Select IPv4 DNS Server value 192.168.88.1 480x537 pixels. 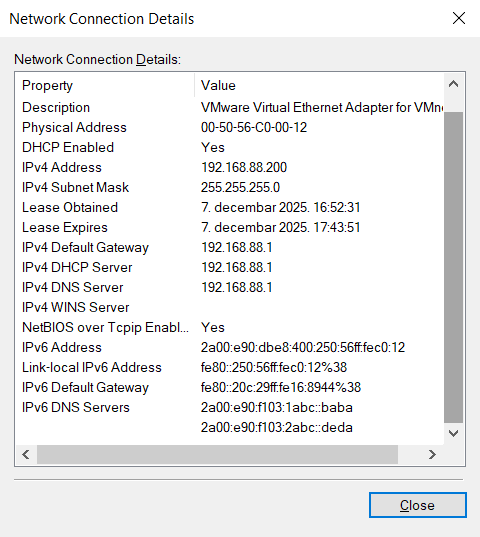pos(237,287)
